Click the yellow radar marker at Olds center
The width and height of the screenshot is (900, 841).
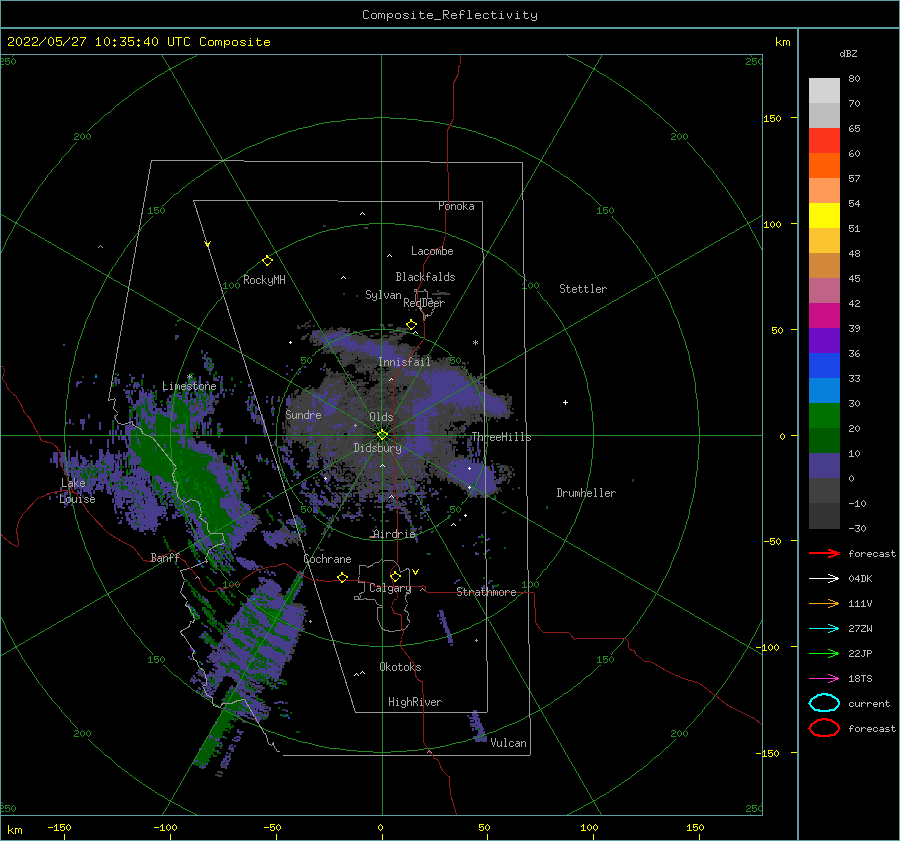tap(382, 435)
